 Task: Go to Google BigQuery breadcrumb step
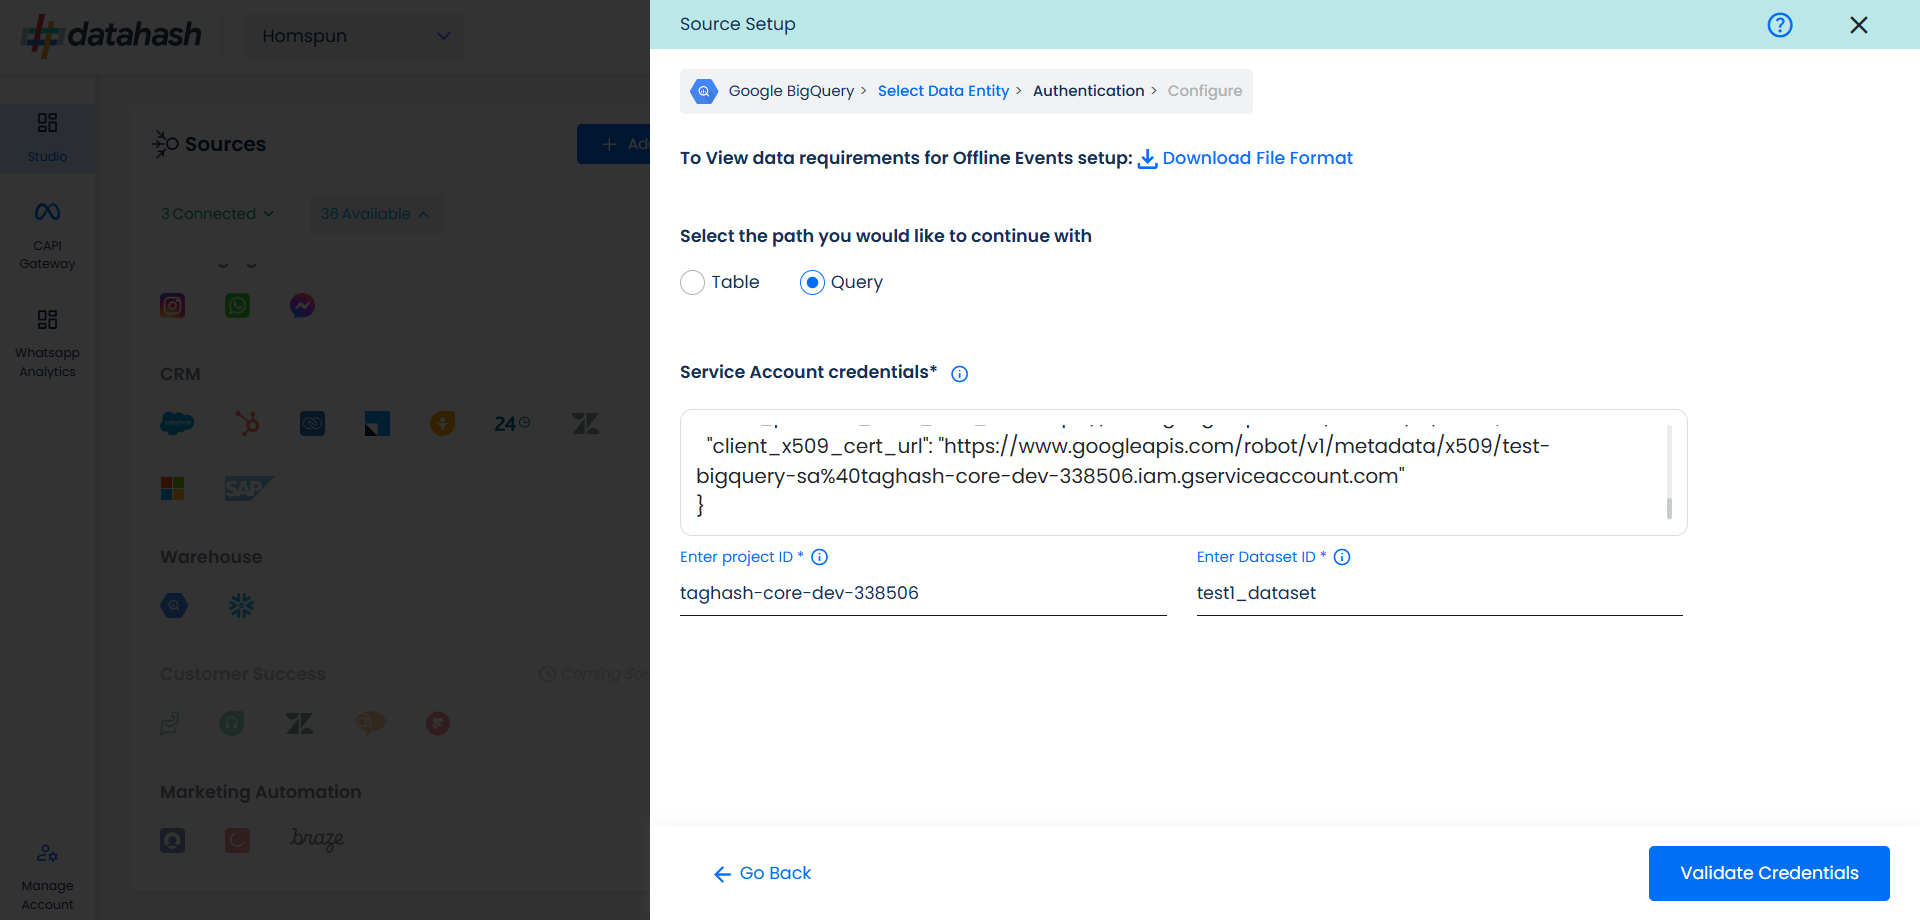[791, 91]
